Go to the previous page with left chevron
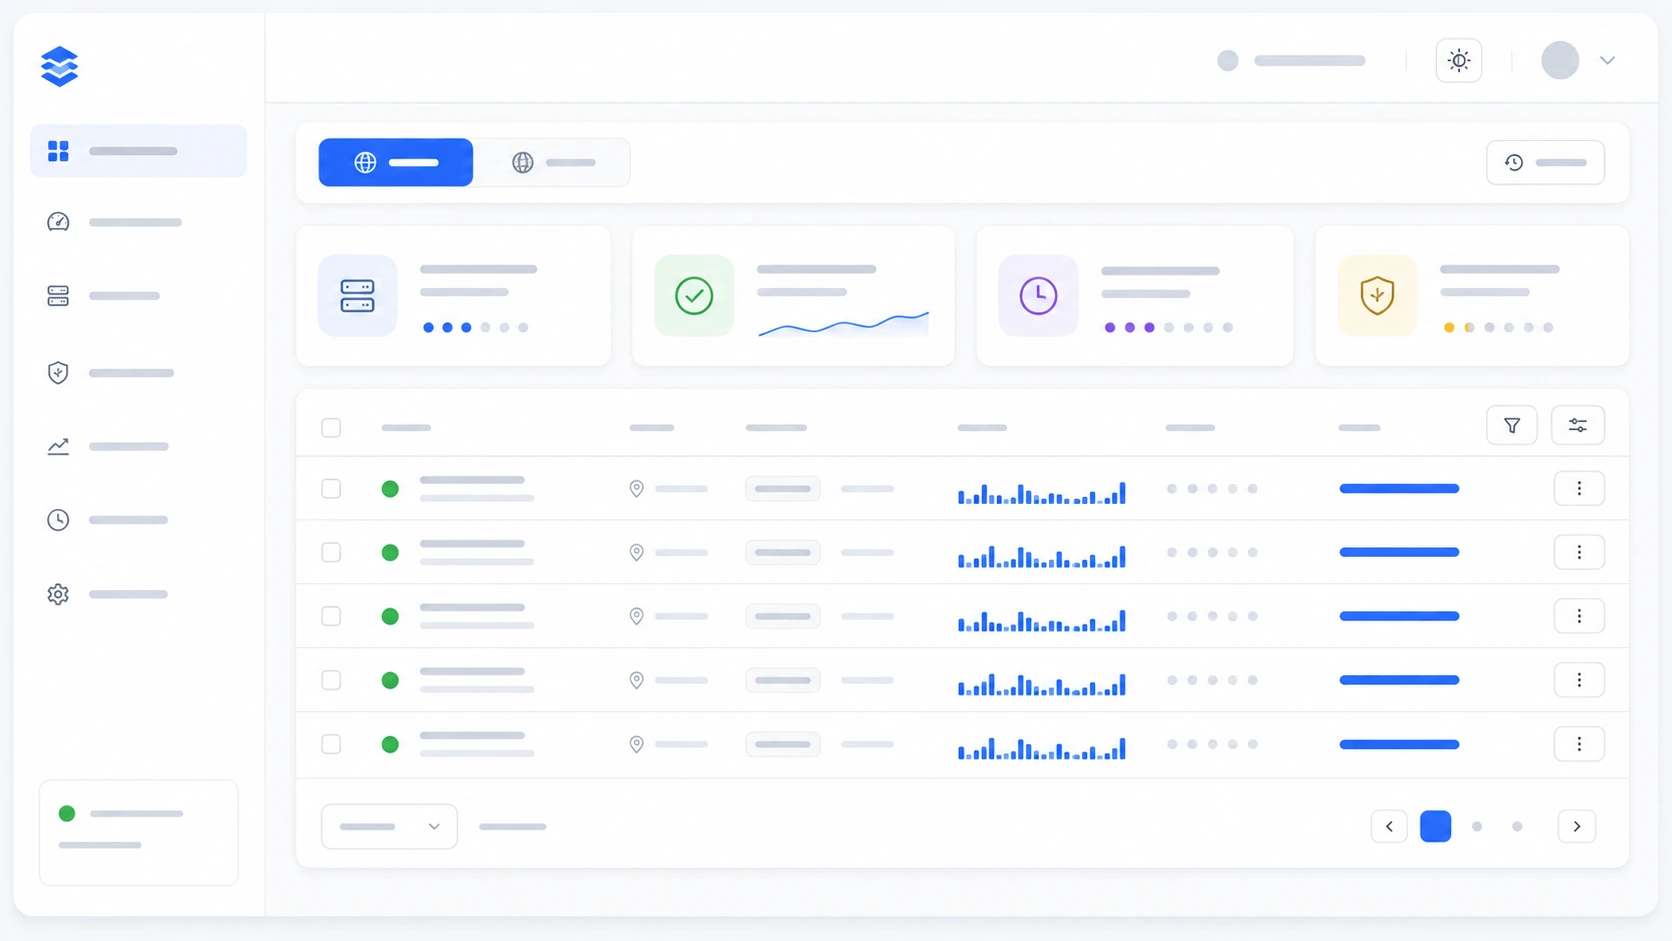This screenshot has height=941, width=1672. click(x=1389, y=827)
